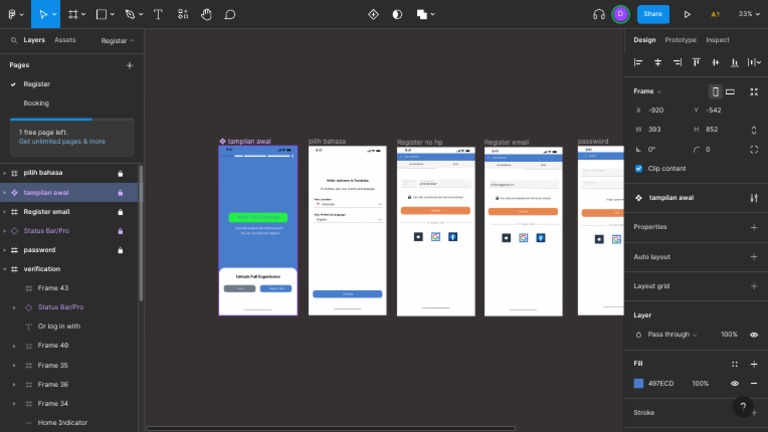
Task: Toggle layer visibility eye icon
Action: [753, 334]
